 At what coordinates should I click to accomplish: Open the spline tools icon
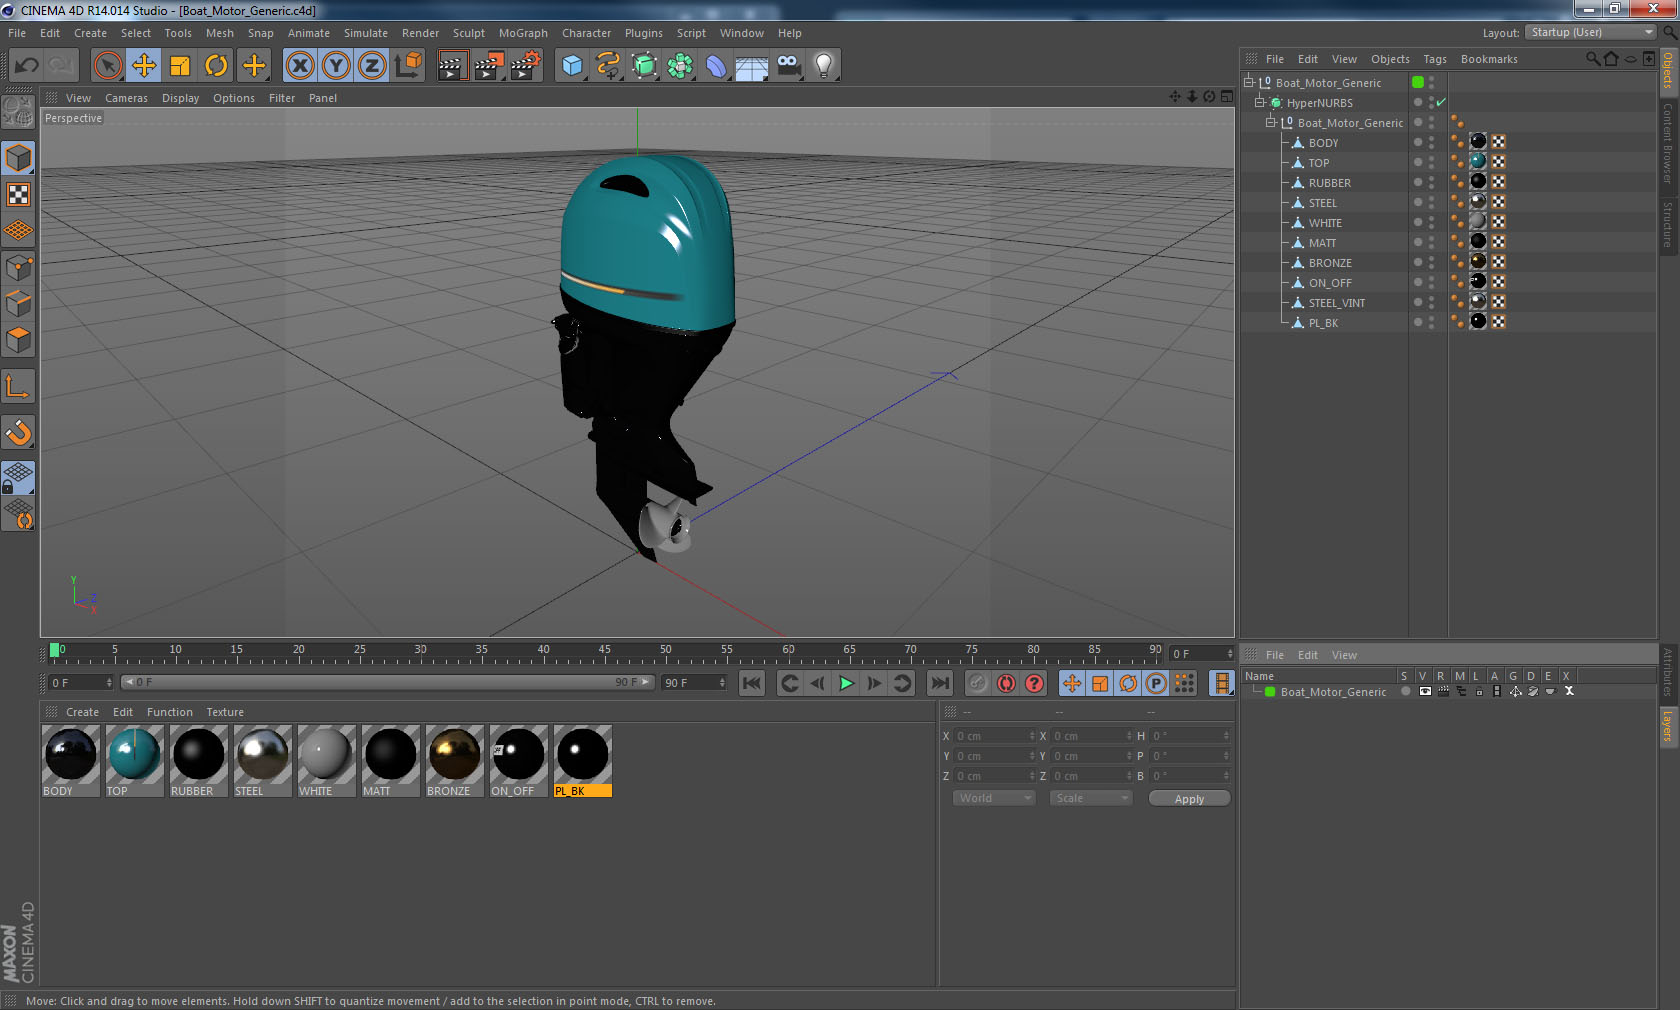pyautogui.click(x=608, y=66)
